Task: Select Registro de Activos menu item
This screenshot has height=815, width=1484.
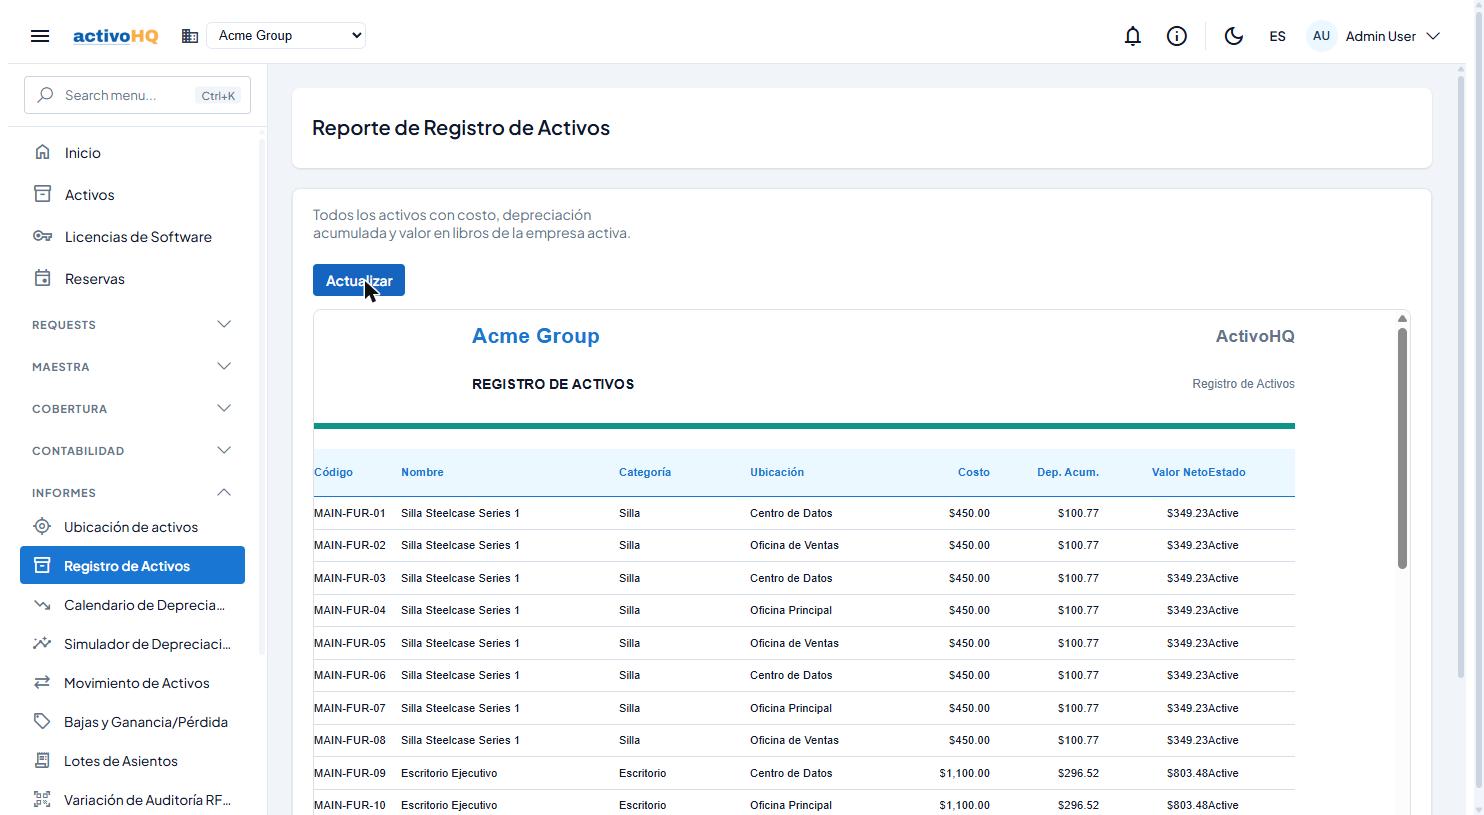Action: pos(132,566)
